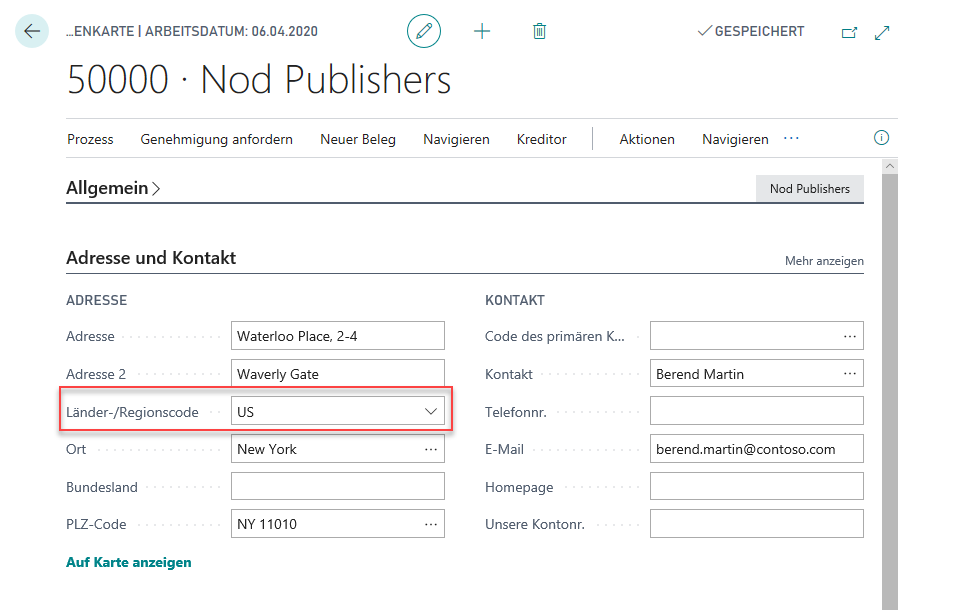Open the Prozess menu
Image resolution: width=960 pixels, height=610 pixels.
click(x=90, y=140)
